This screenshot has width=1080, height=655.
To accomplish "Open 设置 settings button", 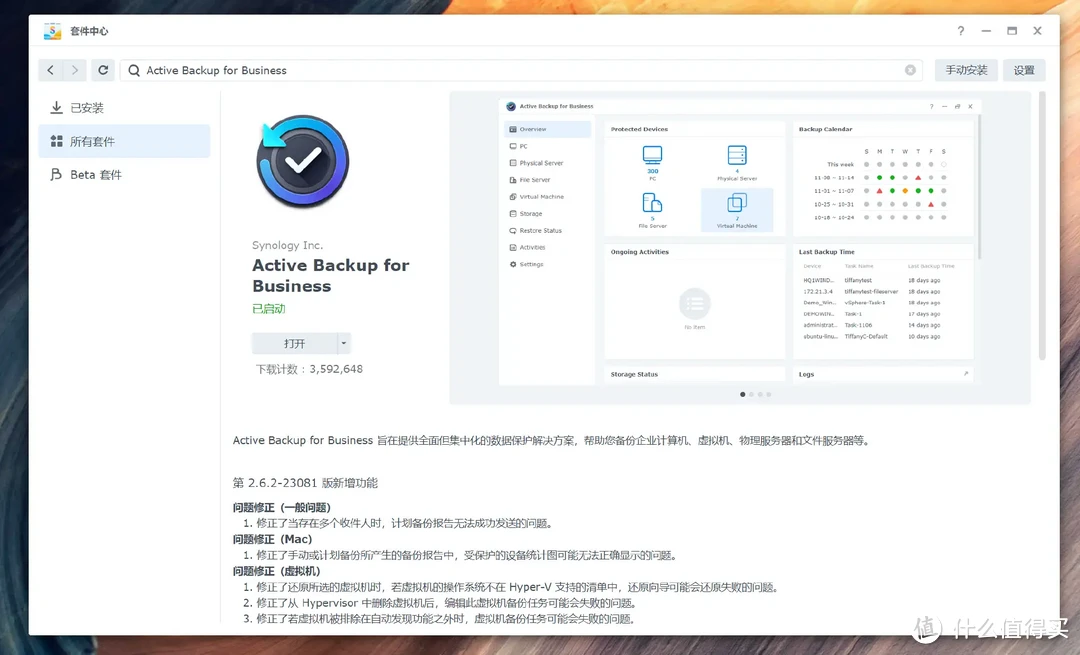I will pos(1024,70).
